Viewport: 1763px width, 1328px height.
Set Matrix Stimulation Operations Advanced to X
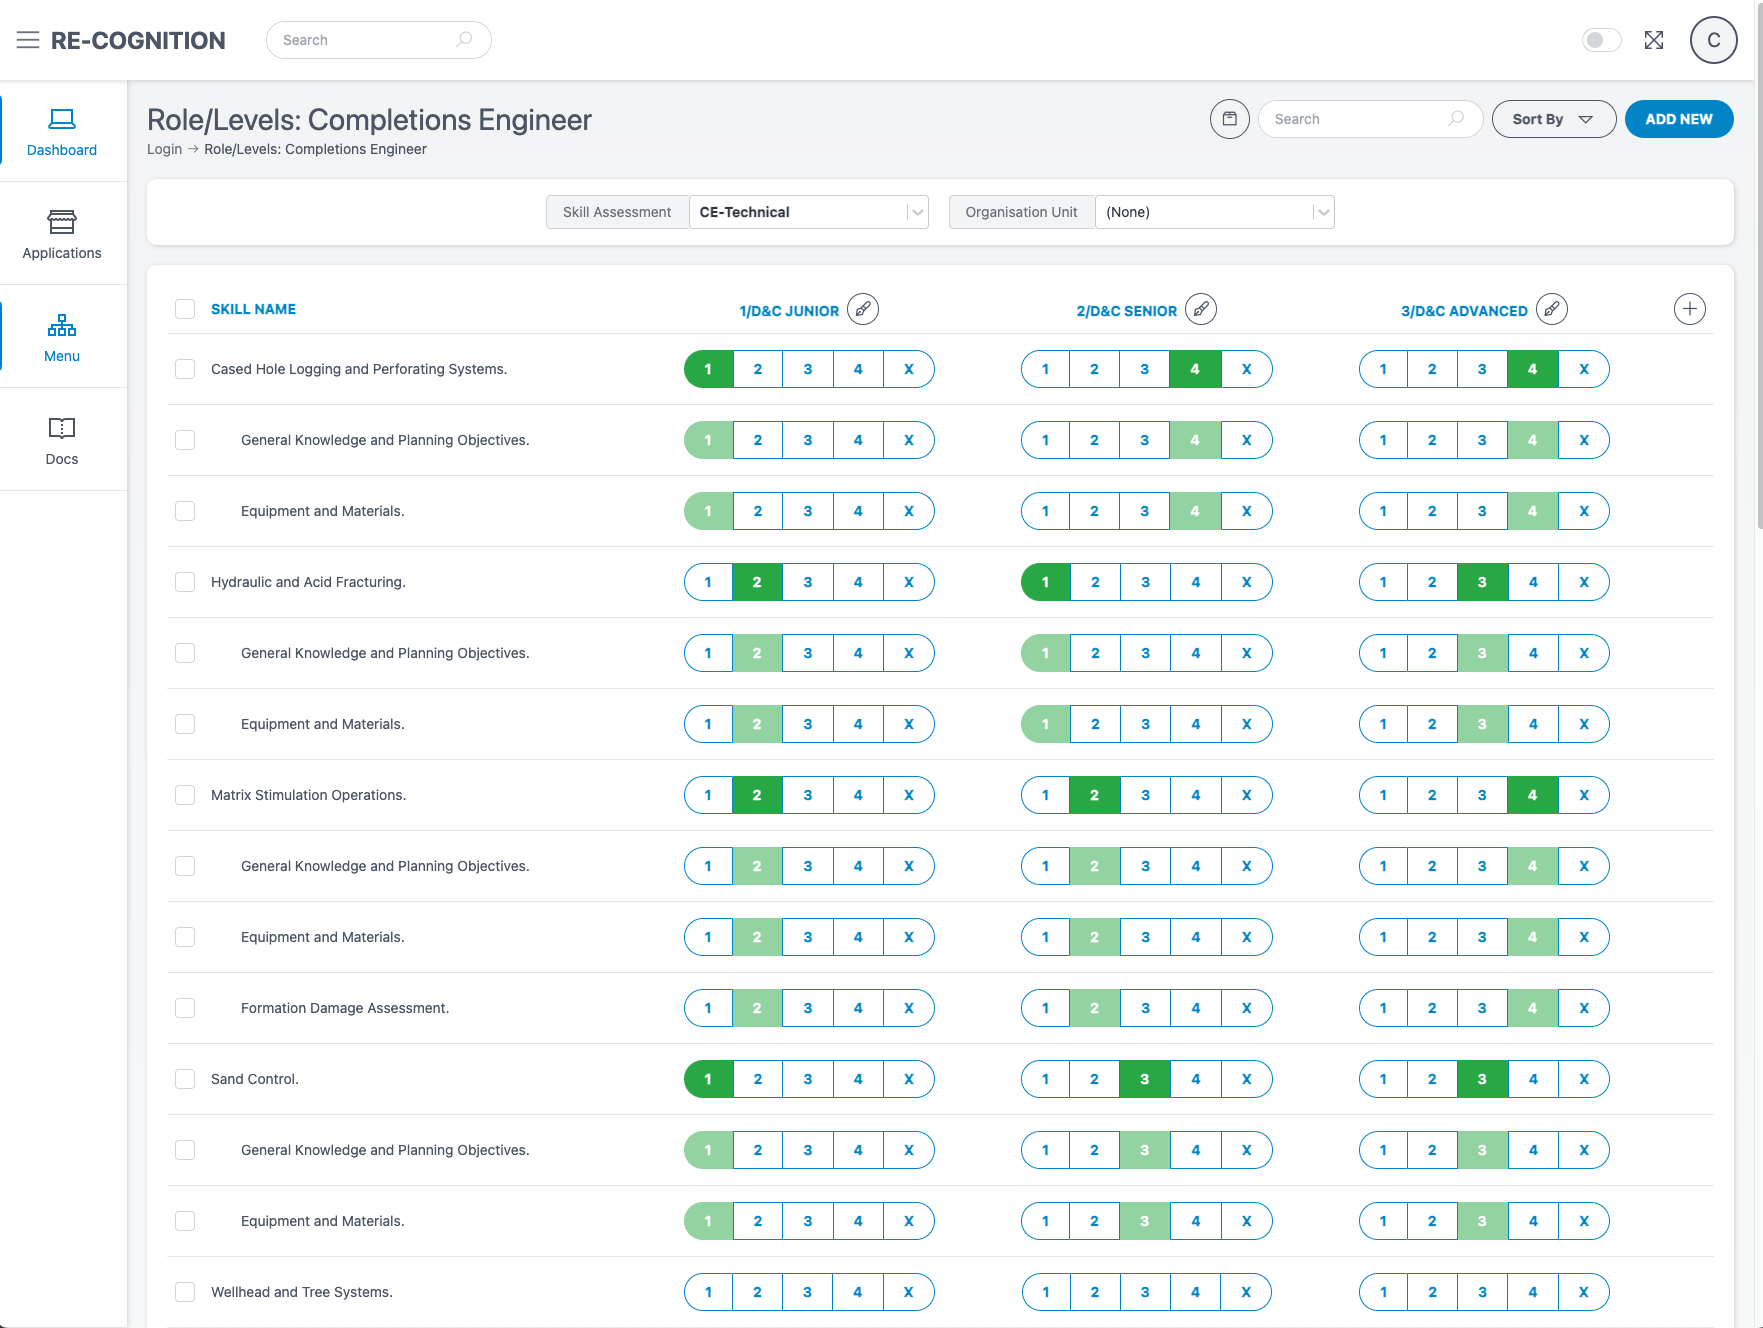(1584, 795)
